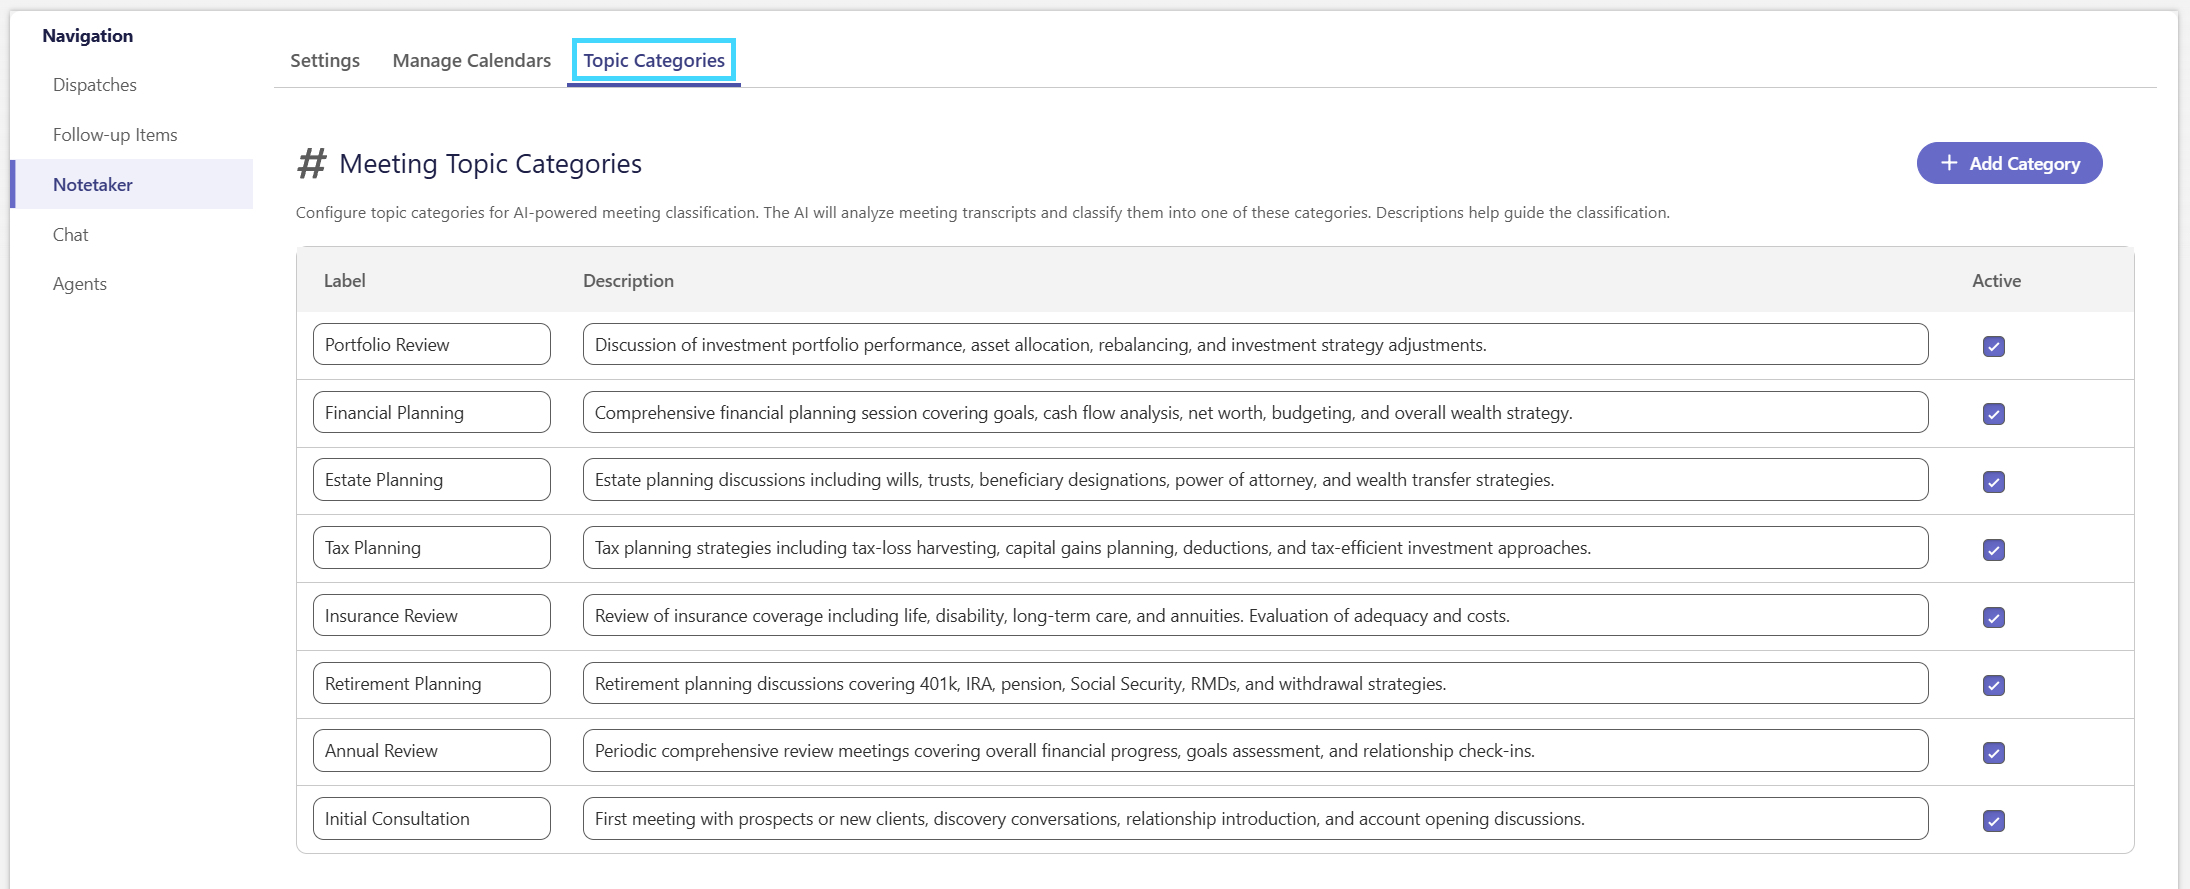This screenshot has width=2190, height=889.
Task: Click the Financial Planning label field
Action: tap(432, 412)
